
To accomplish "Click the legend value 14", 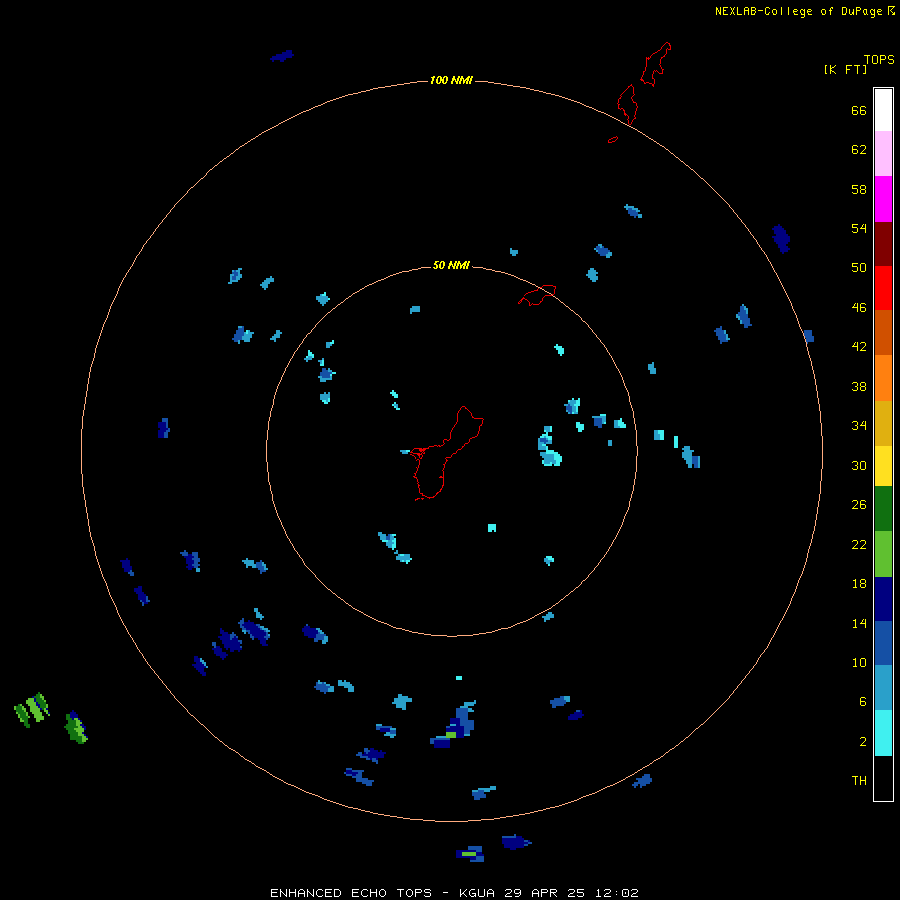I will [859, 623].
